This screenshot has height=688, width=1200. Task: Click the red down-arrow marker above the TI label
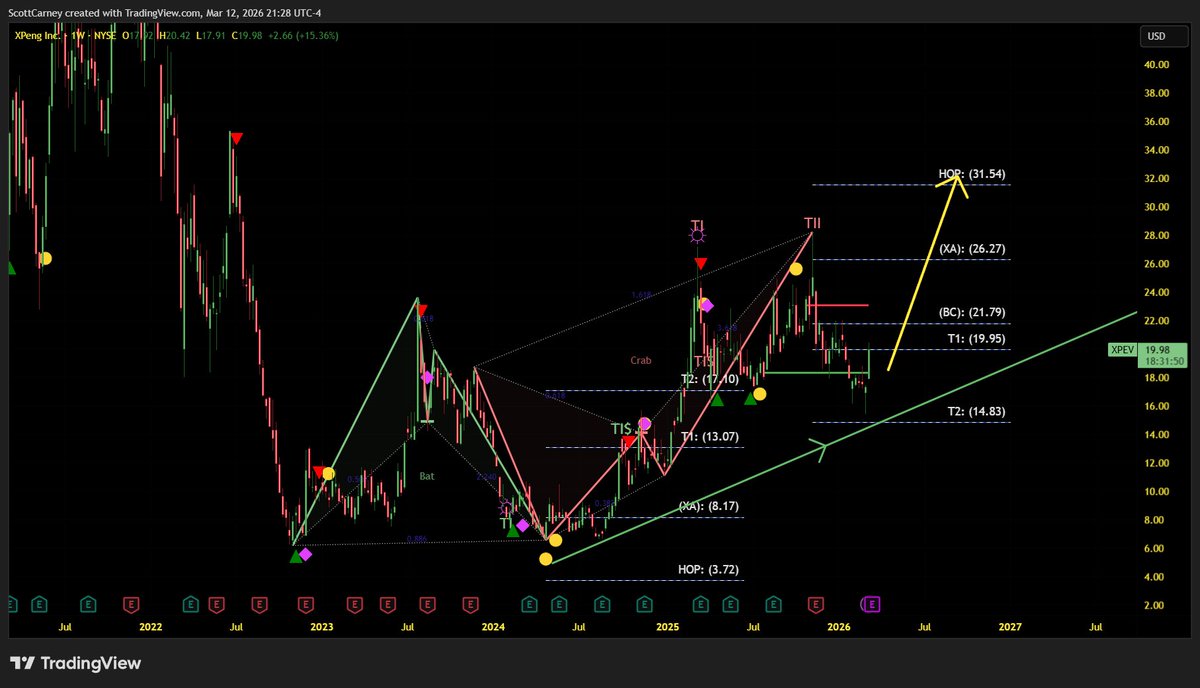700,262
